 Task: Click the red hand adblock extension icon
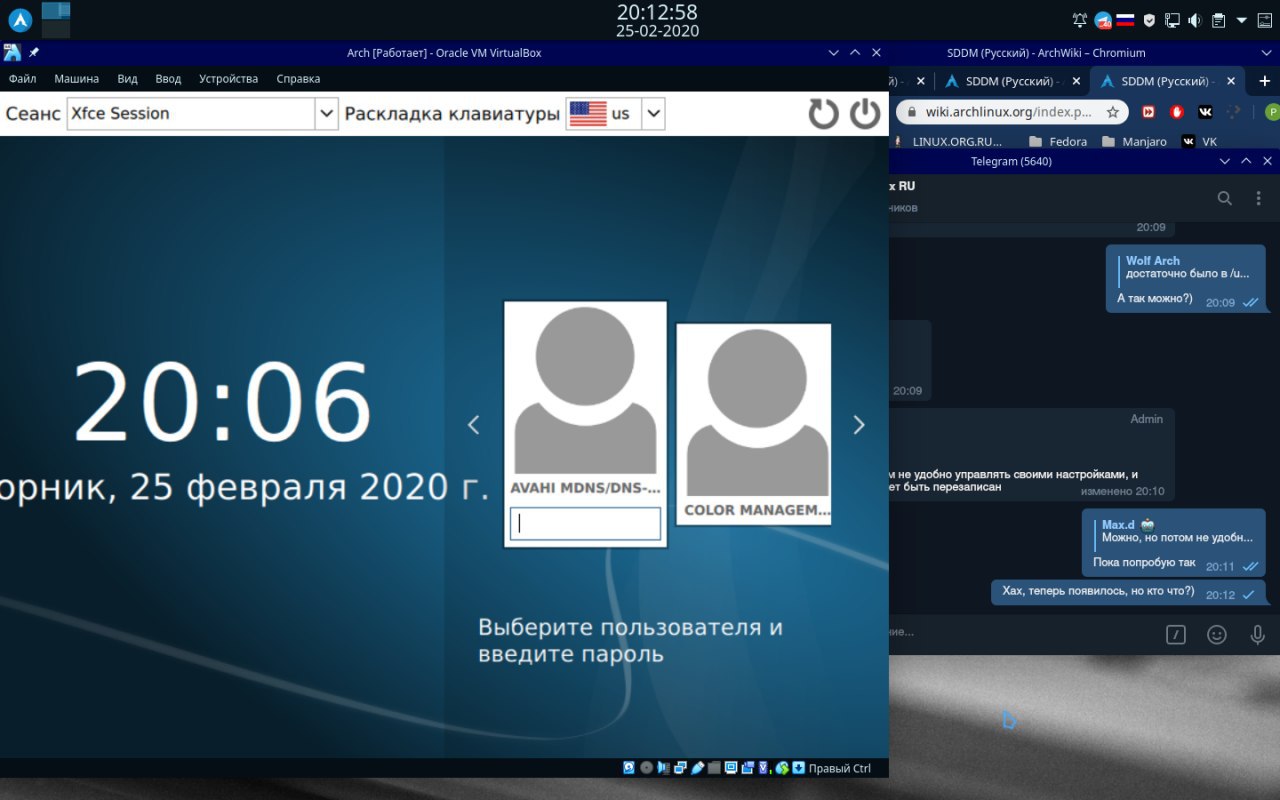[x=1177, y=113]
